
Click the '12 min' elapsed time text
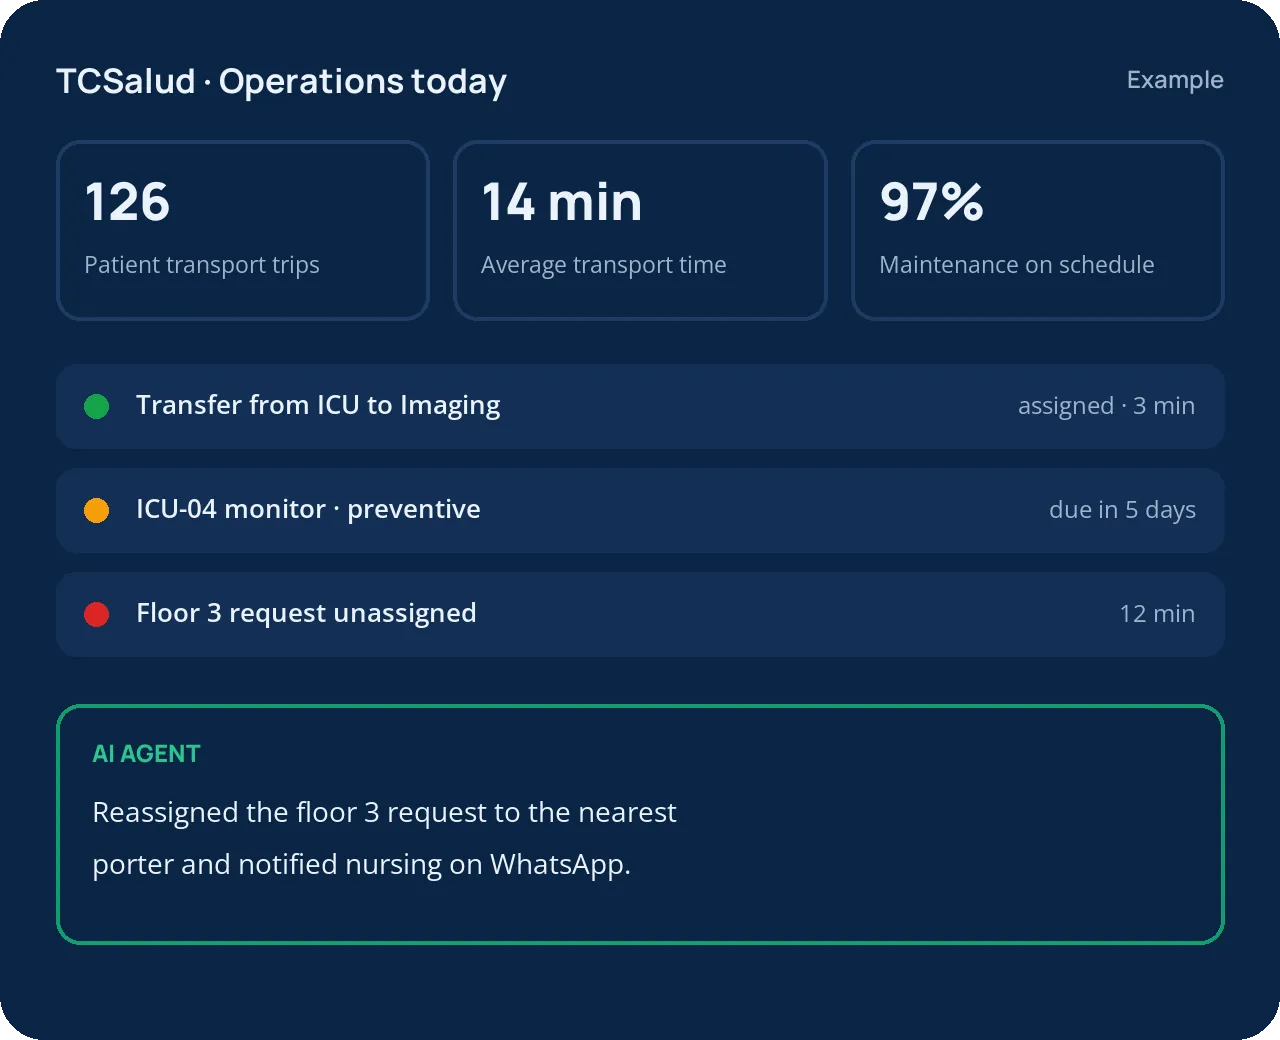tap(1157, 614)
